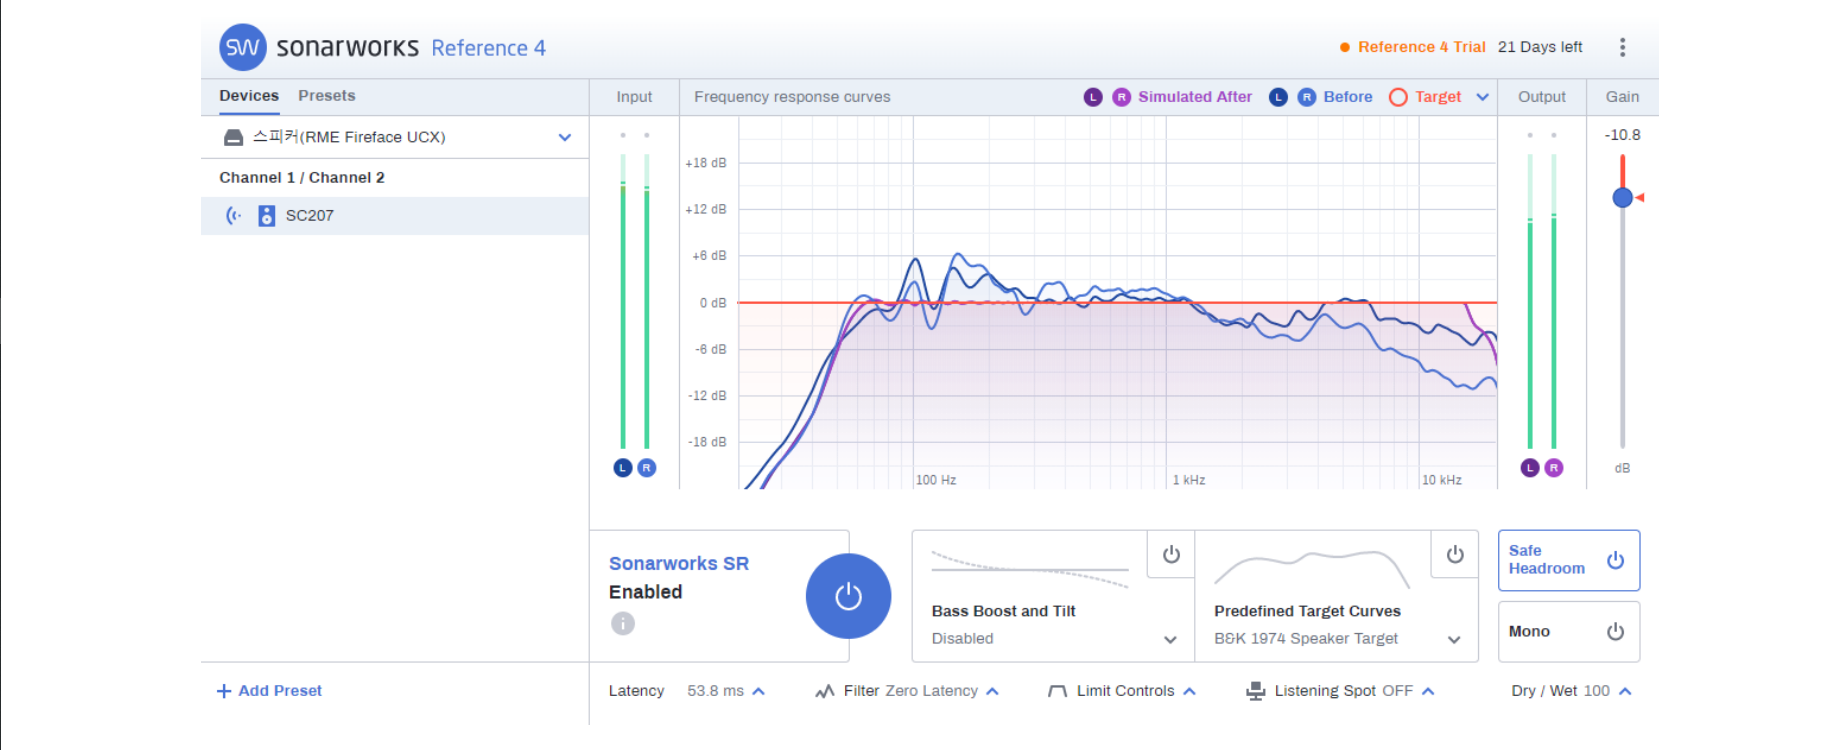Toggle the Before right channel R curve

(x=1307, y=97)
